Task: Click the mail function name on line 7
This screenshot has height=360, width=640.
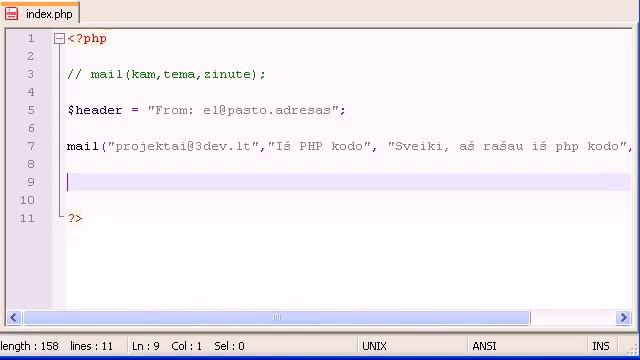Action: tap(83, 146)
